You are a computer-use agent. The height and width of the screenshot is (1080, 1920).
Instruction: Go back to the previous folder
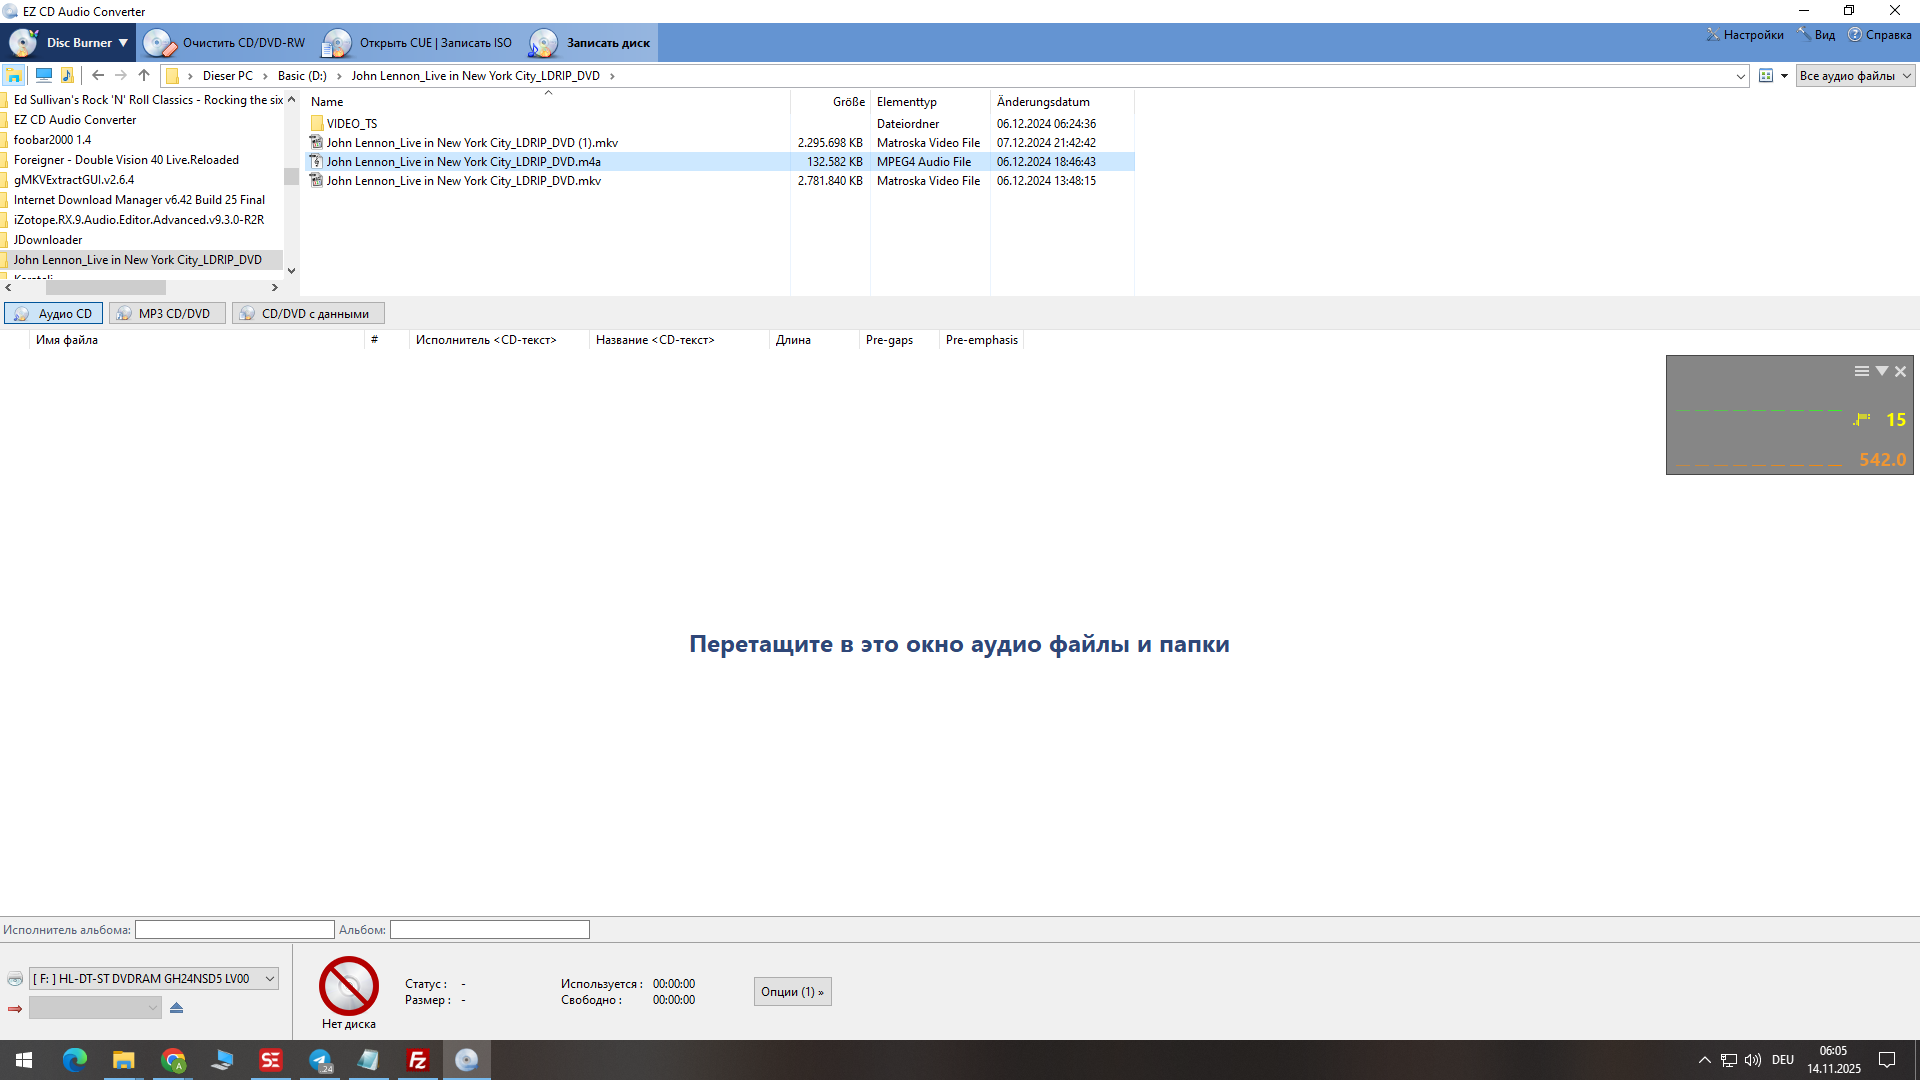(97, 75)
